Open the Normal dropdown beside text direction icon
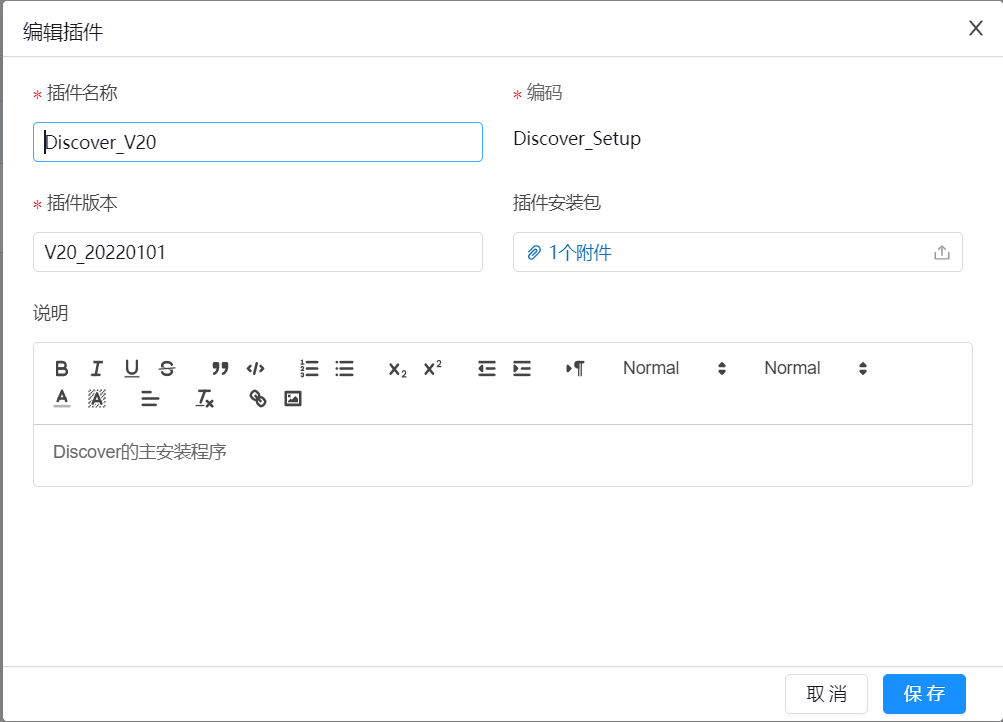This screenshot has height=722, width=1003. coord(674,368)
